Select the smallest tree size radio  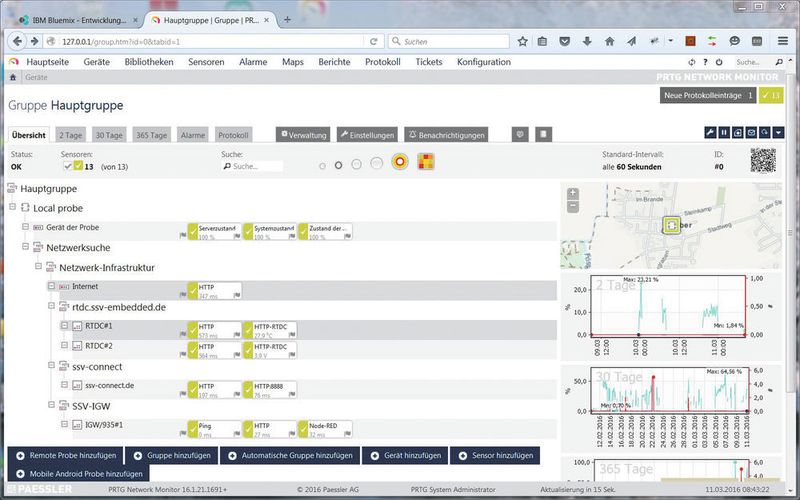pos(322,166)
